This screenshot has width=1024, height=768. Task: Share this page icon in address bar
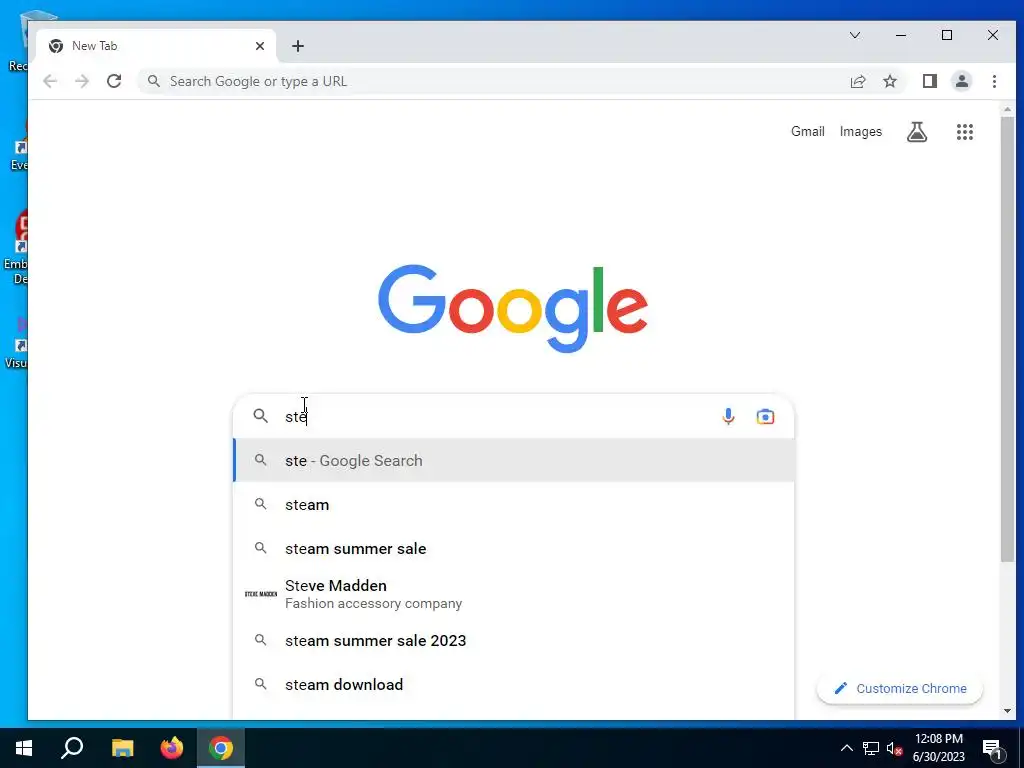pyautogui.click(x=858, y=81)
